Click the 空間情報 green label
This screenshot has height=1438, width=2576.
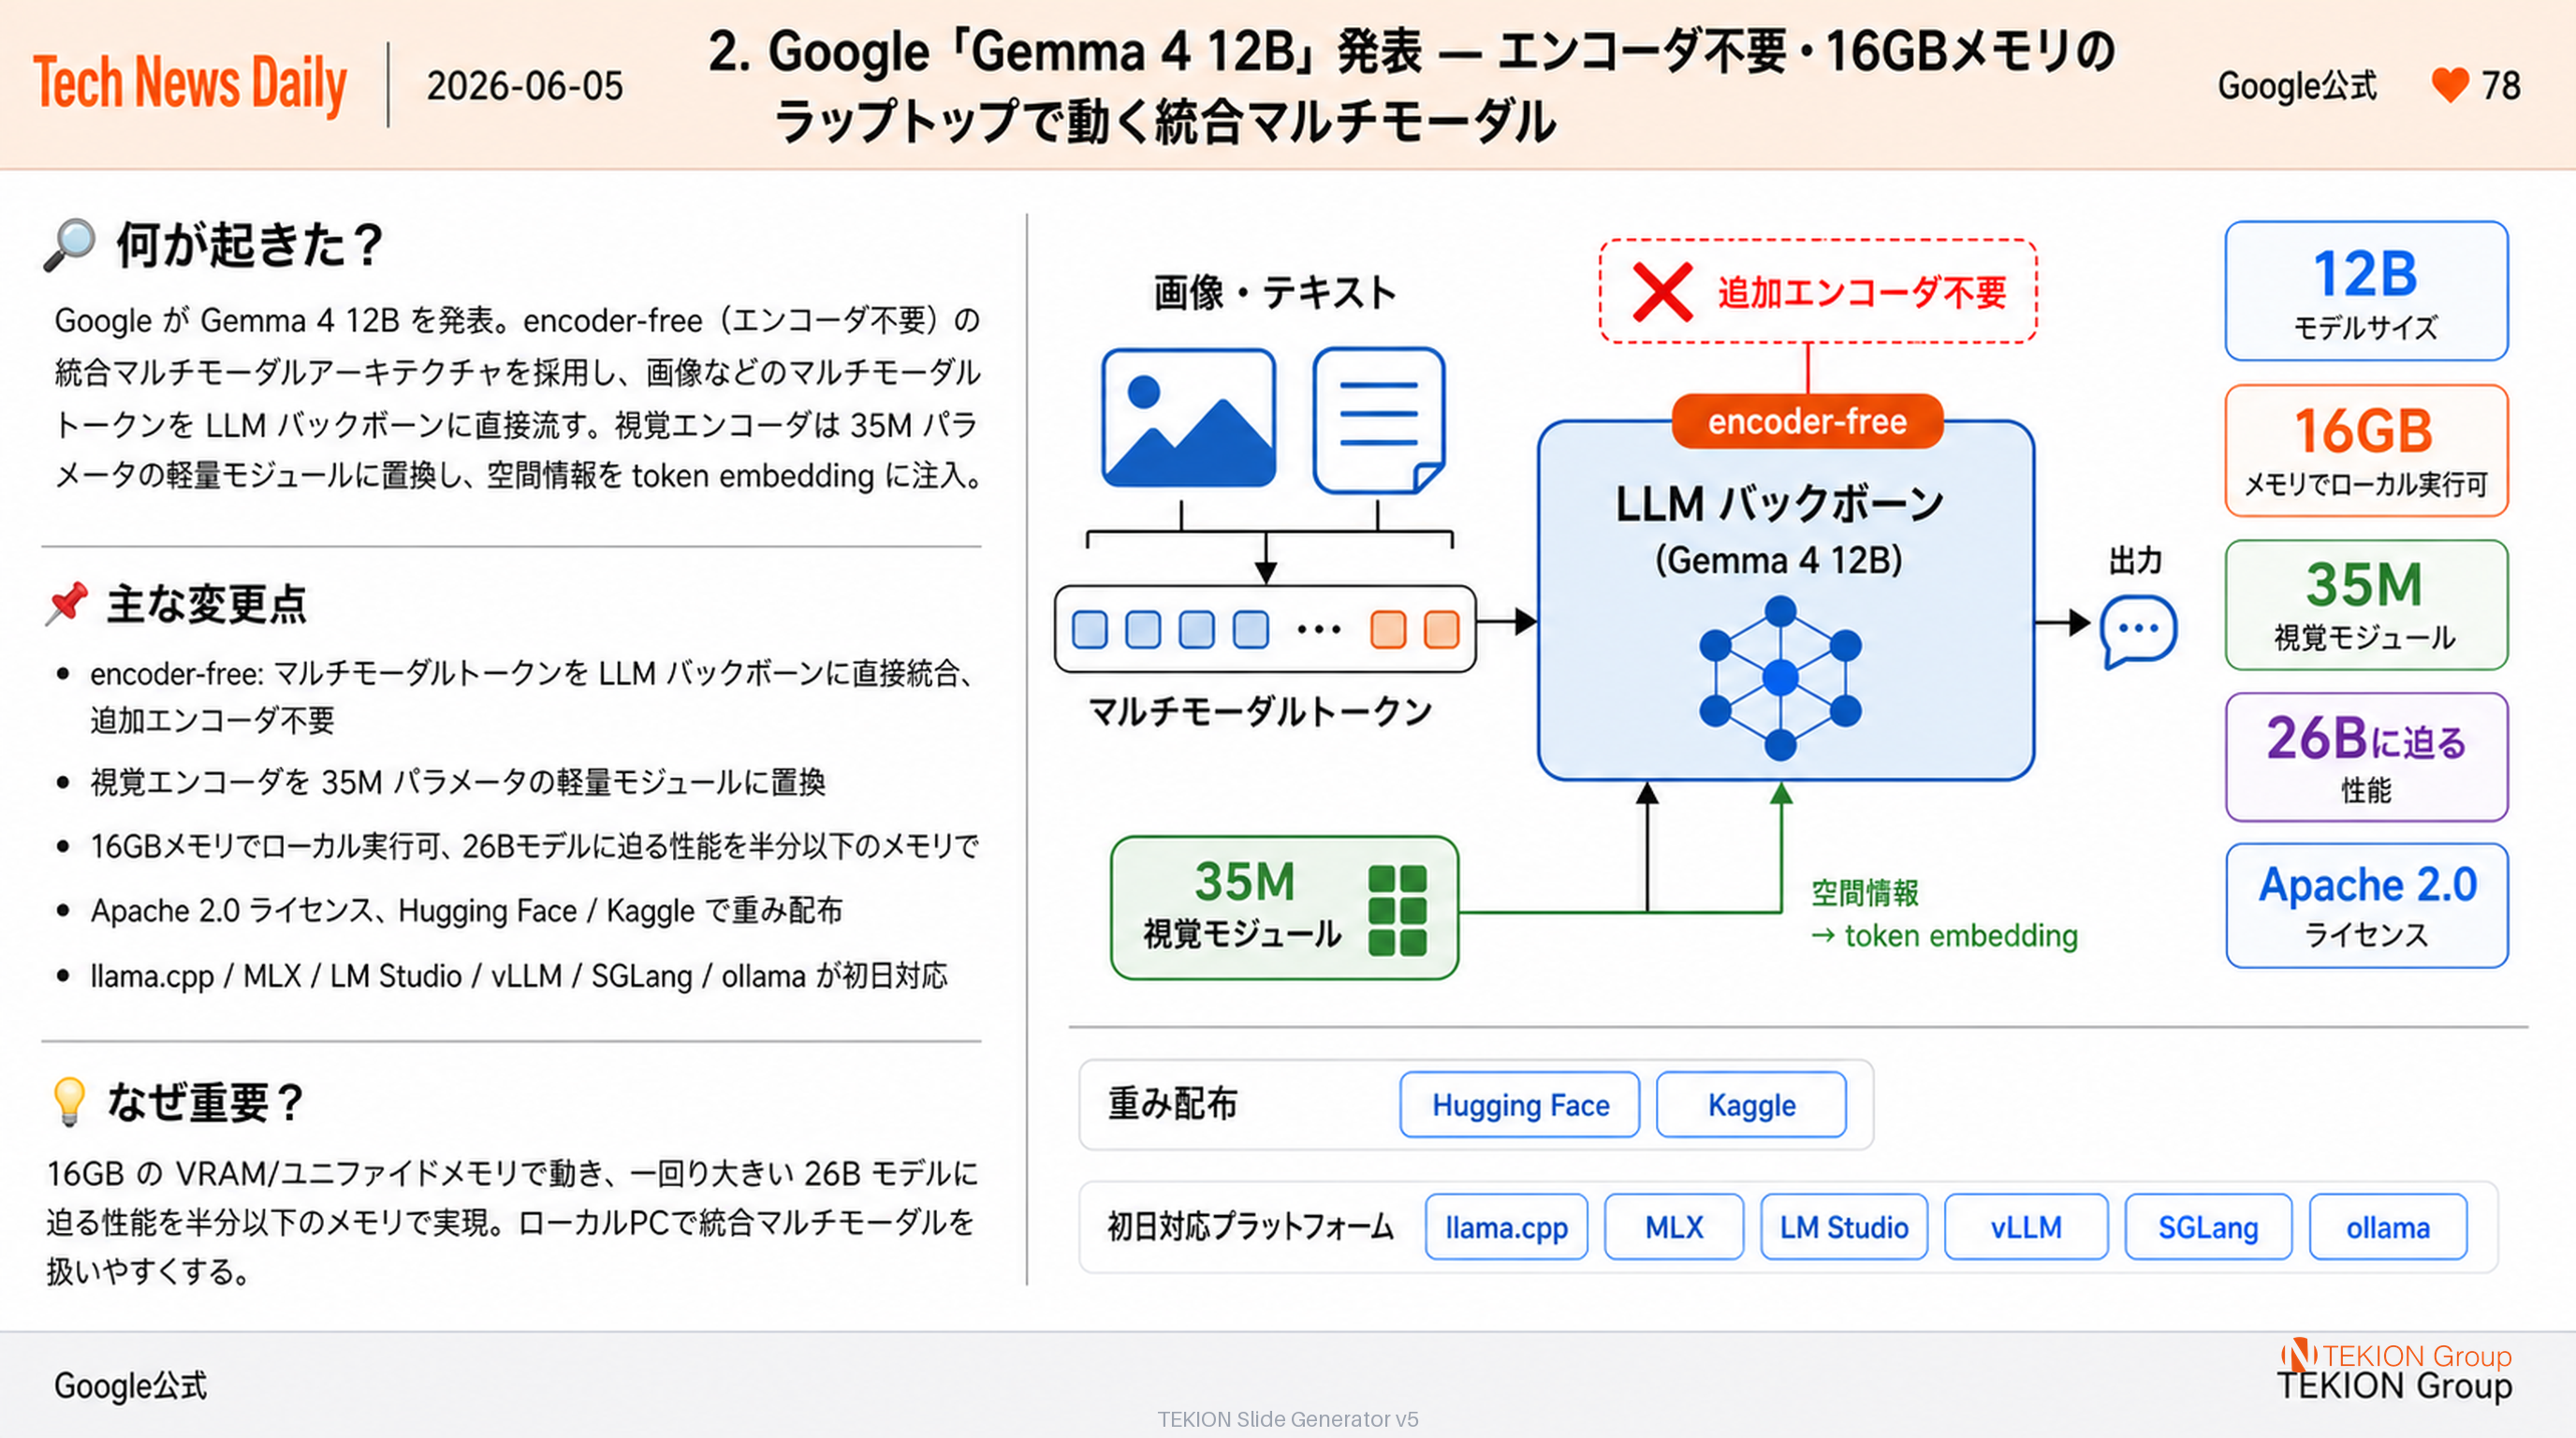(x=1865, y=893)
